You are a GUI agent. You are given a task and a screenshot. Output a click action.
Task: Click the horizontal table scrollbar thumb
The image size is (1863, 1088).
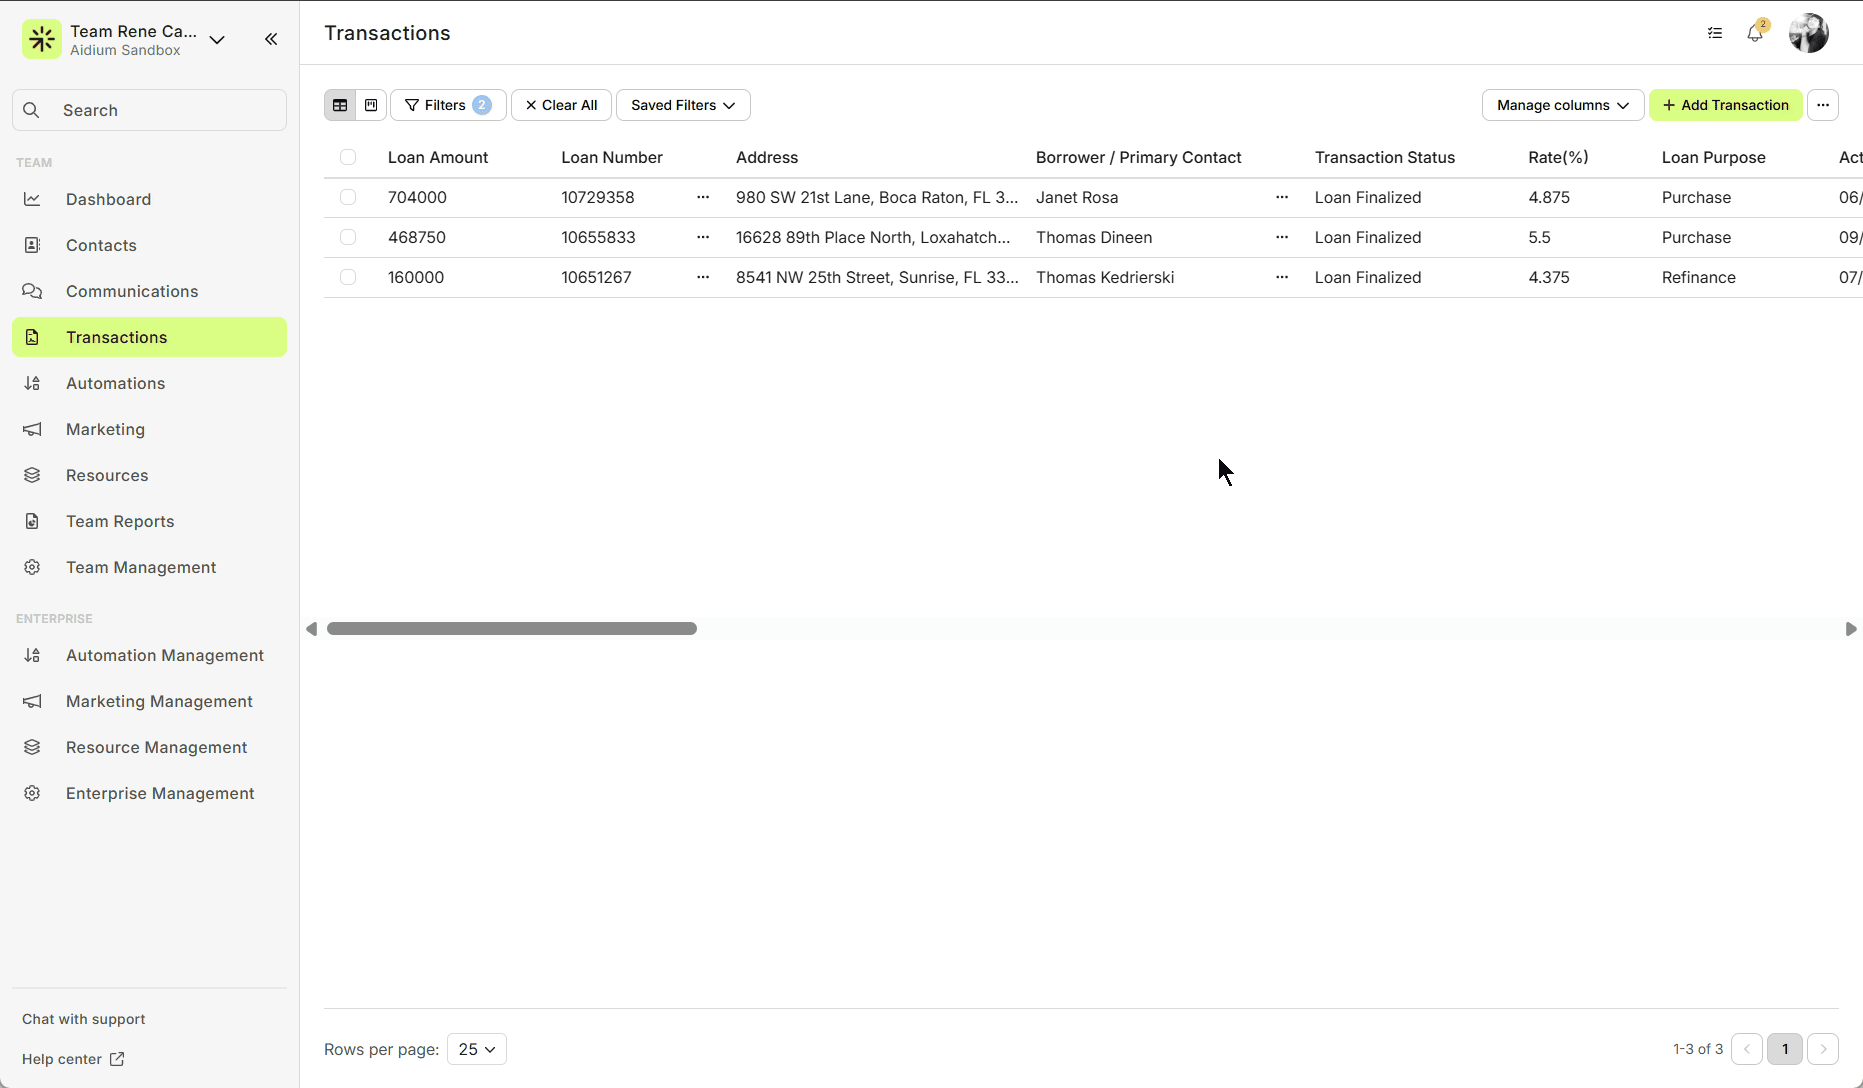(x=511, y=629)
